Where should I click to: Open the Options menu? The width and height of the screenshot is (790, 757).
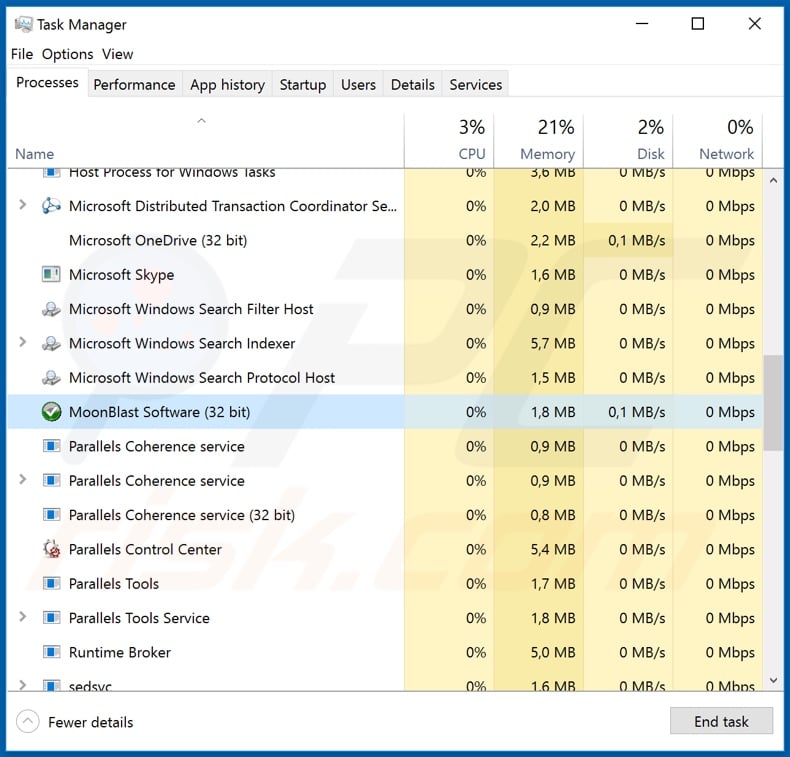click(x=68, y=54)
